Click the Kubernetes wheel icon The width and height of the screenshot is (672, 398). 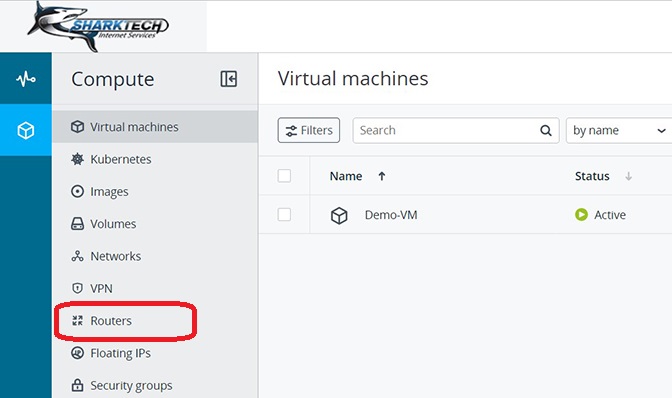click(x=77, y=159)
